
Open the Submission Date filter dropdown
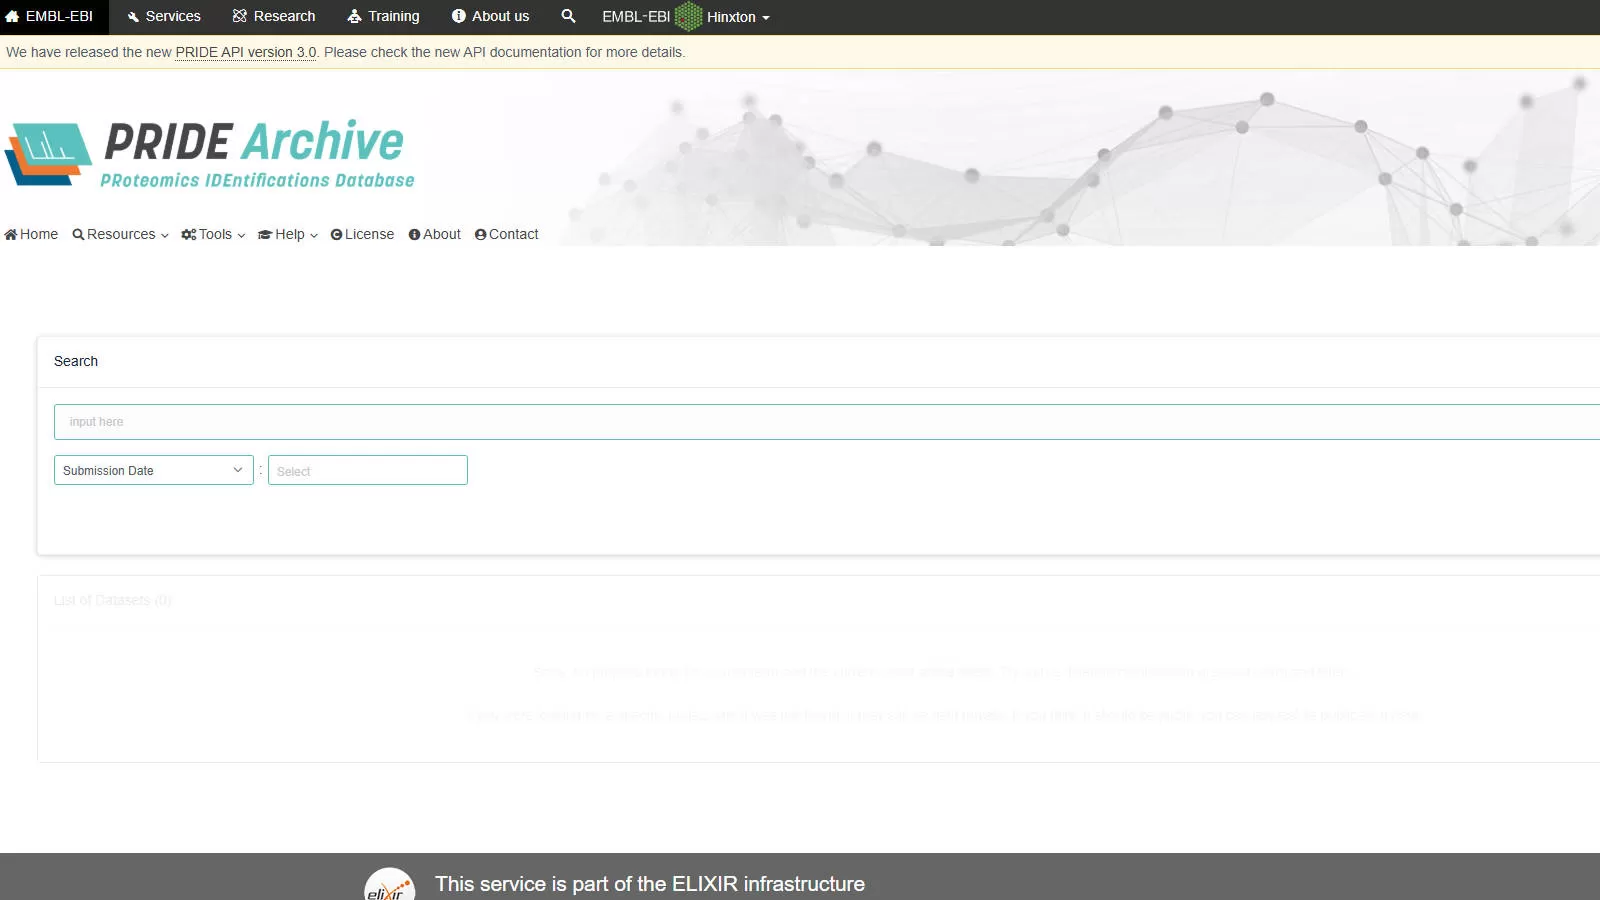coord(154,470)
